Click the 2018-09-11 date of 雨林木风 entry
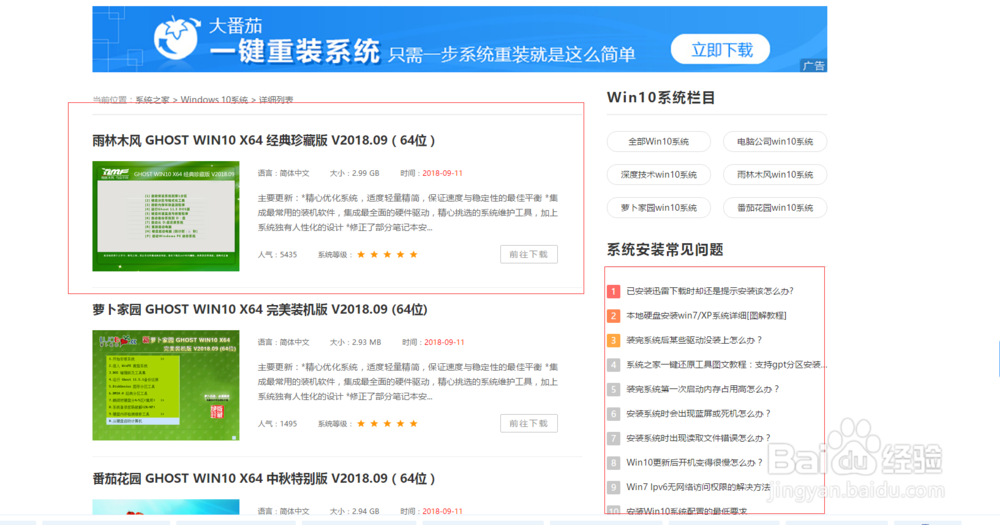1000x525 pixels. click(x=443, y=174)
